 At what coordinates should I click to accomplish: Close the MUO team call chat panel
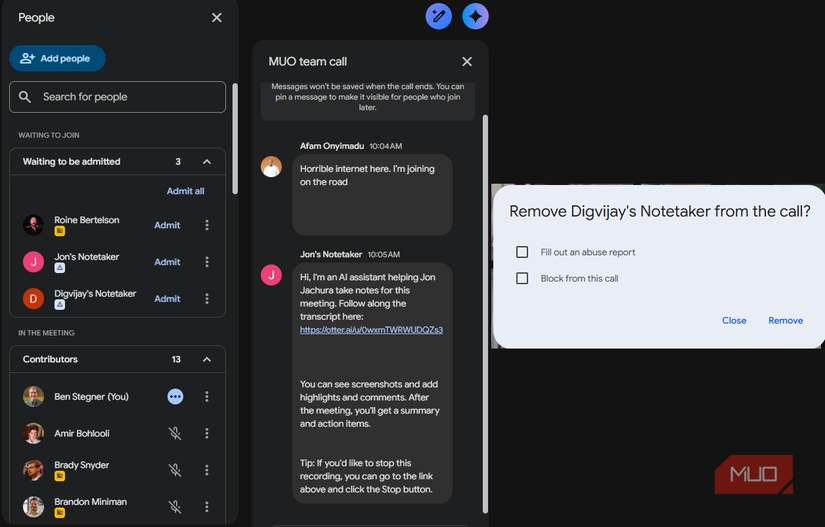[467, 62]
